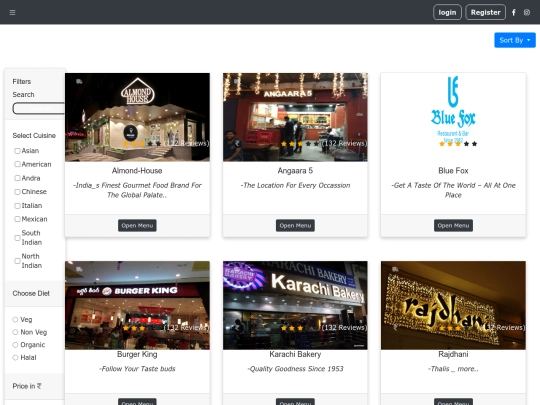Click the Almond-House restaurant photo

(x=137, y=117)
